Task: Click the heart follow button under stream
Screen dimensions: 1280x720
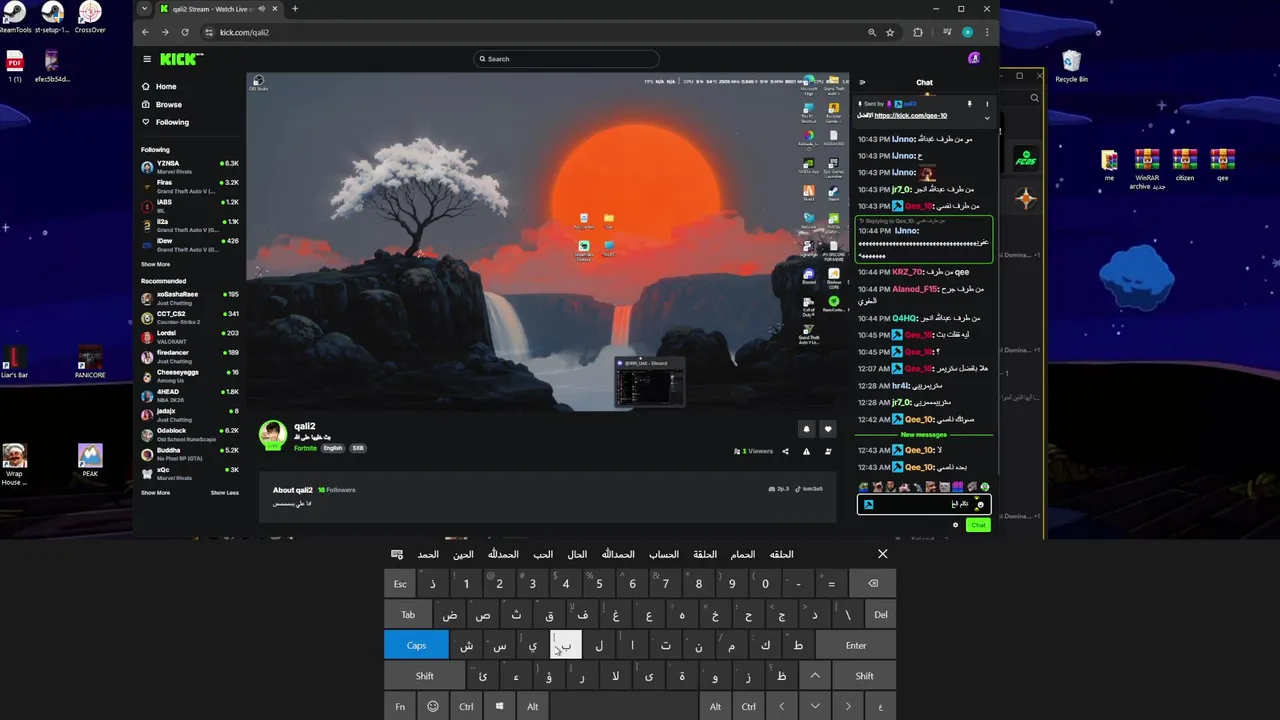Action: [827, 429]
